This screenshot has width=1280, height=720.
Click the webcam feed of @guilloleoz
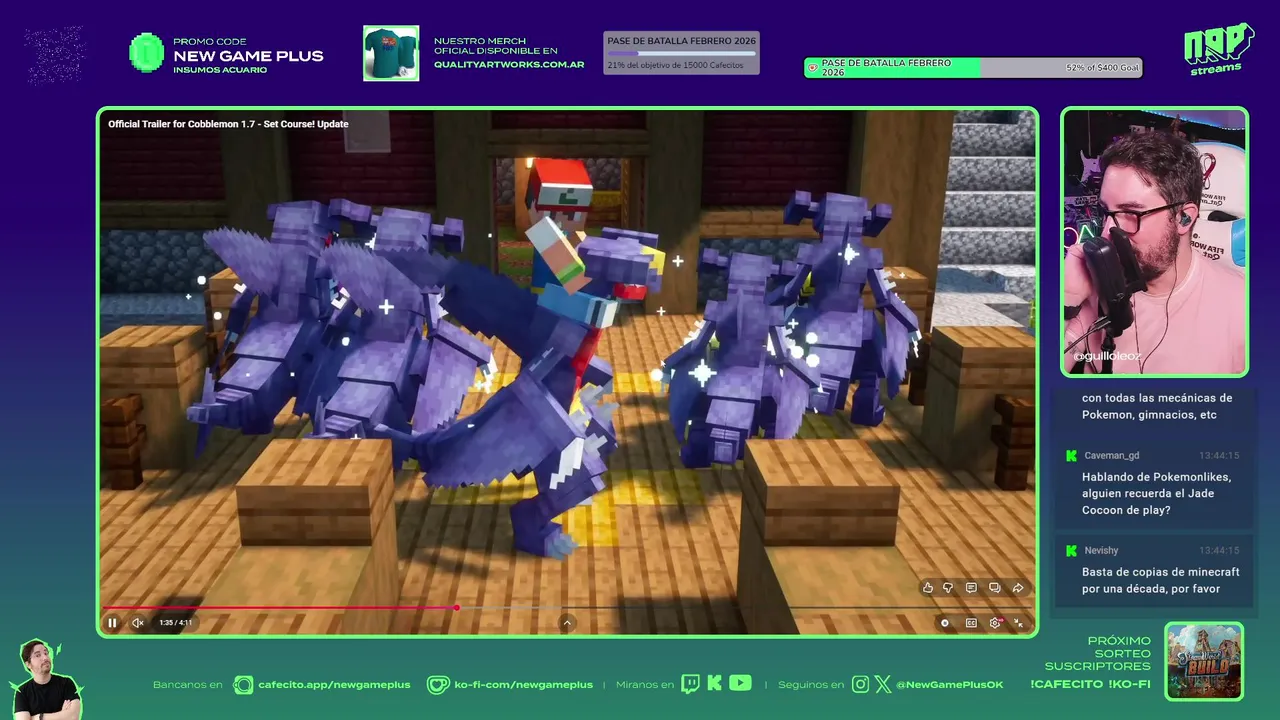point(1154,242)
